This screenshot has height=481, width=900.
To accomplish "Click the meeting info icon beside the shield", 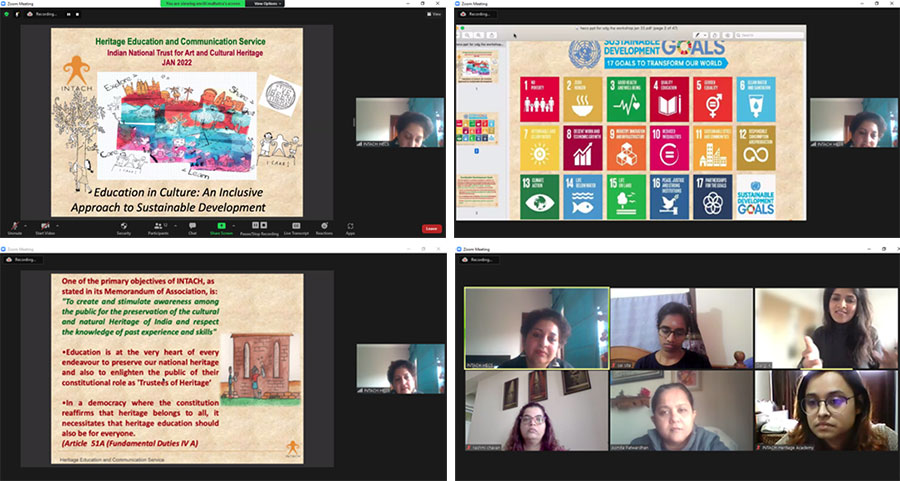I will point(17,14).
